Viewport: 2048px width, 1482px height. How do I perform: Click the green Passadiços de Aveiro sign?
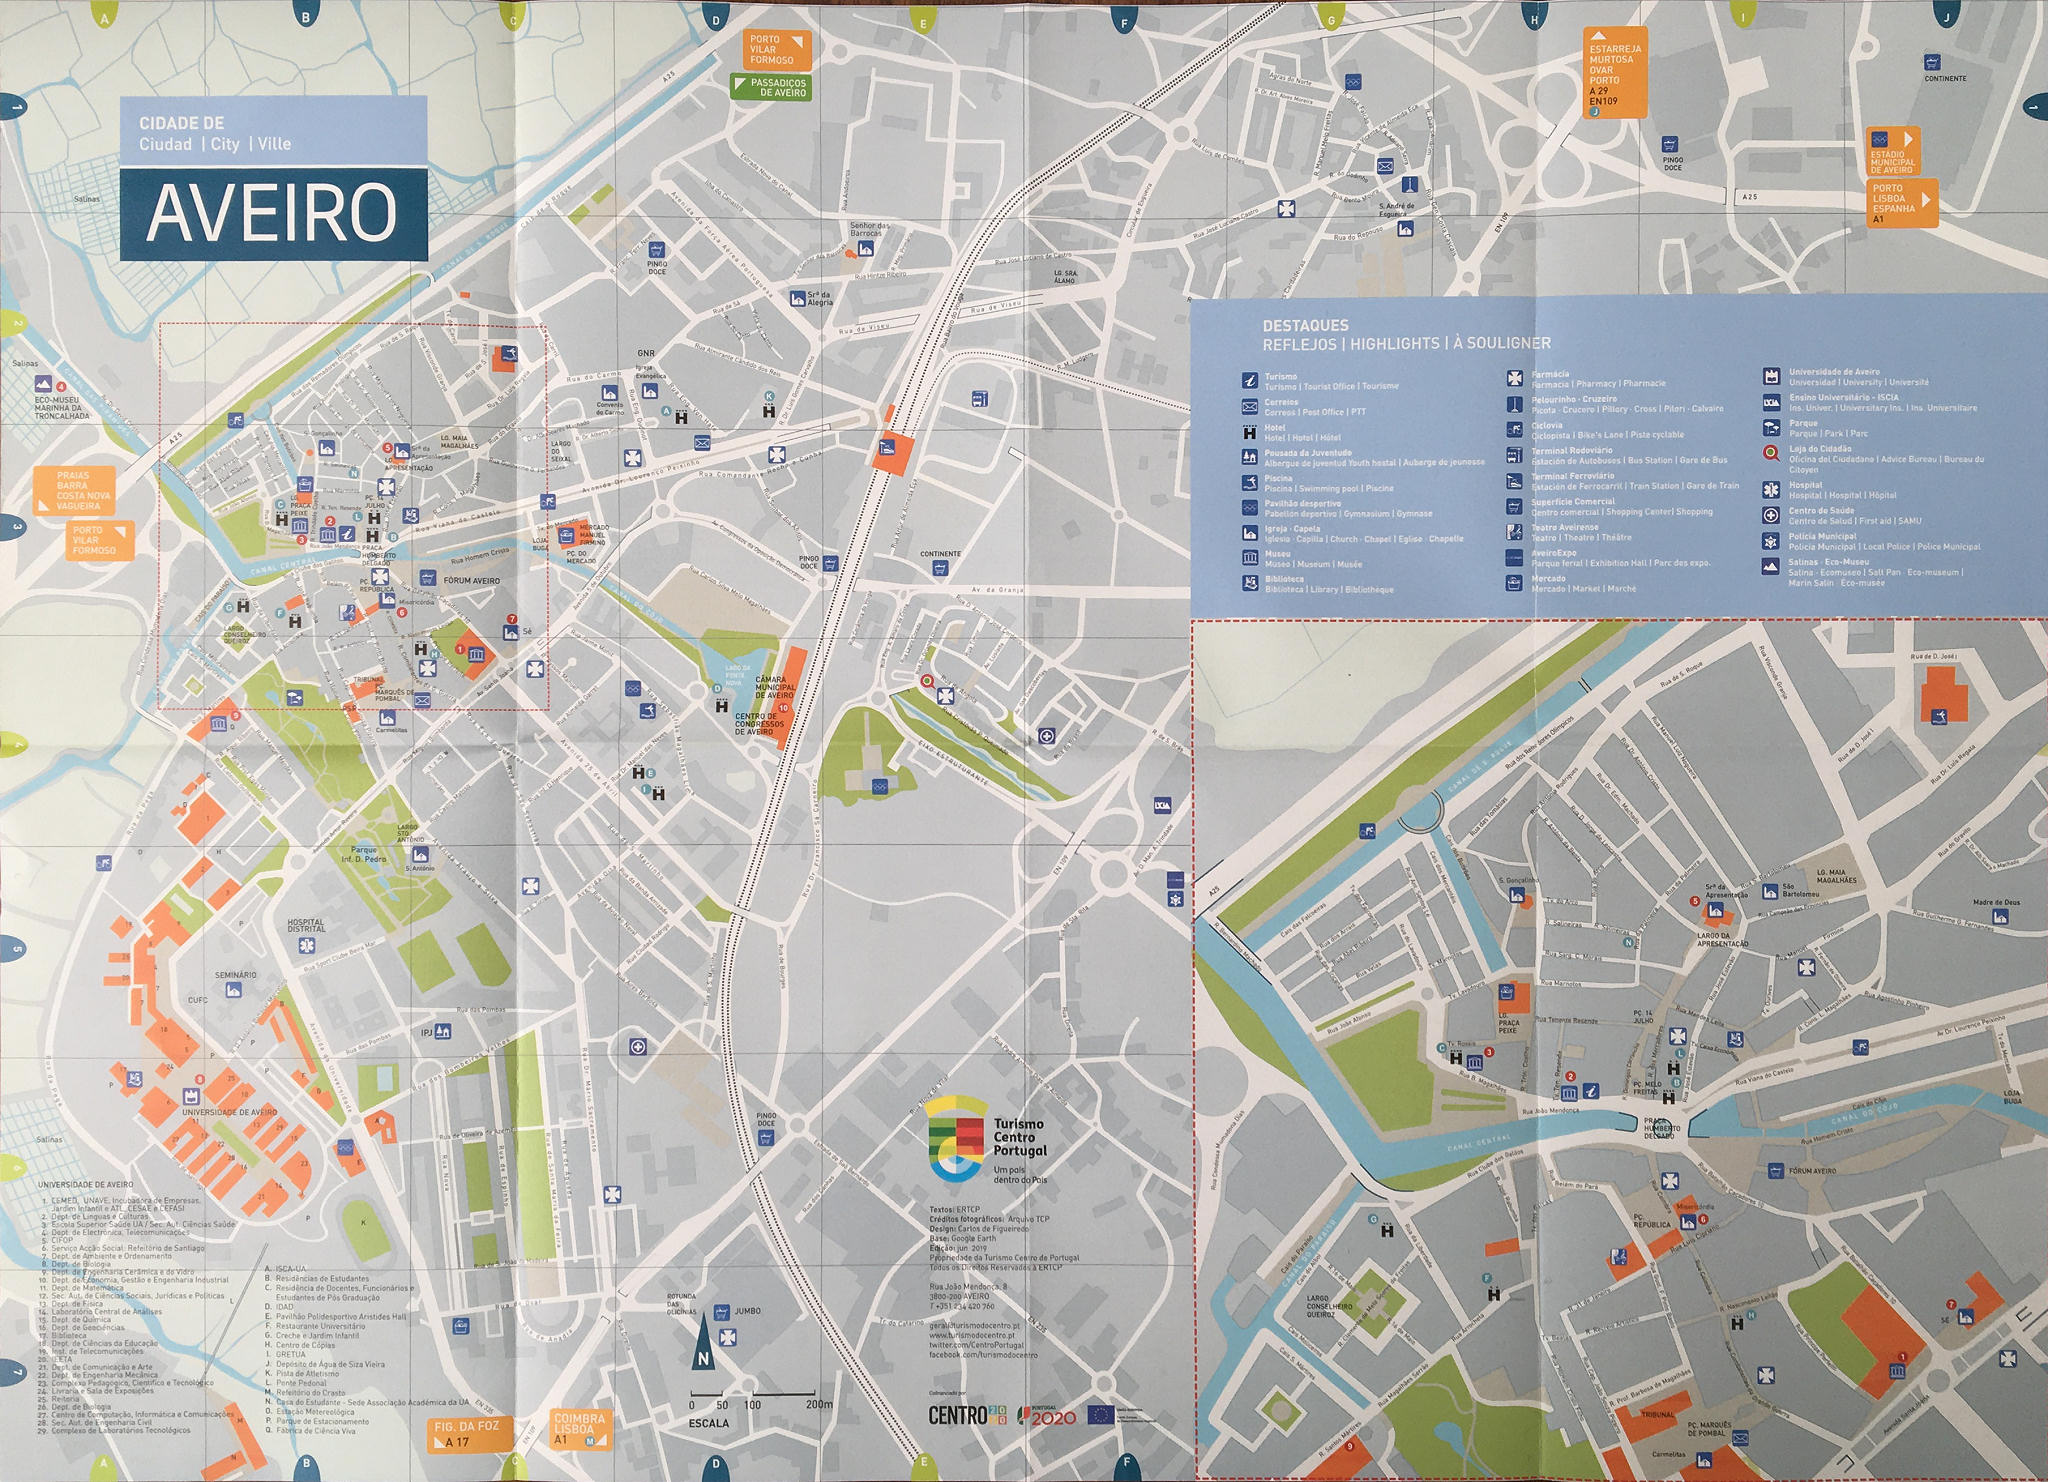(x=770, y=87)
